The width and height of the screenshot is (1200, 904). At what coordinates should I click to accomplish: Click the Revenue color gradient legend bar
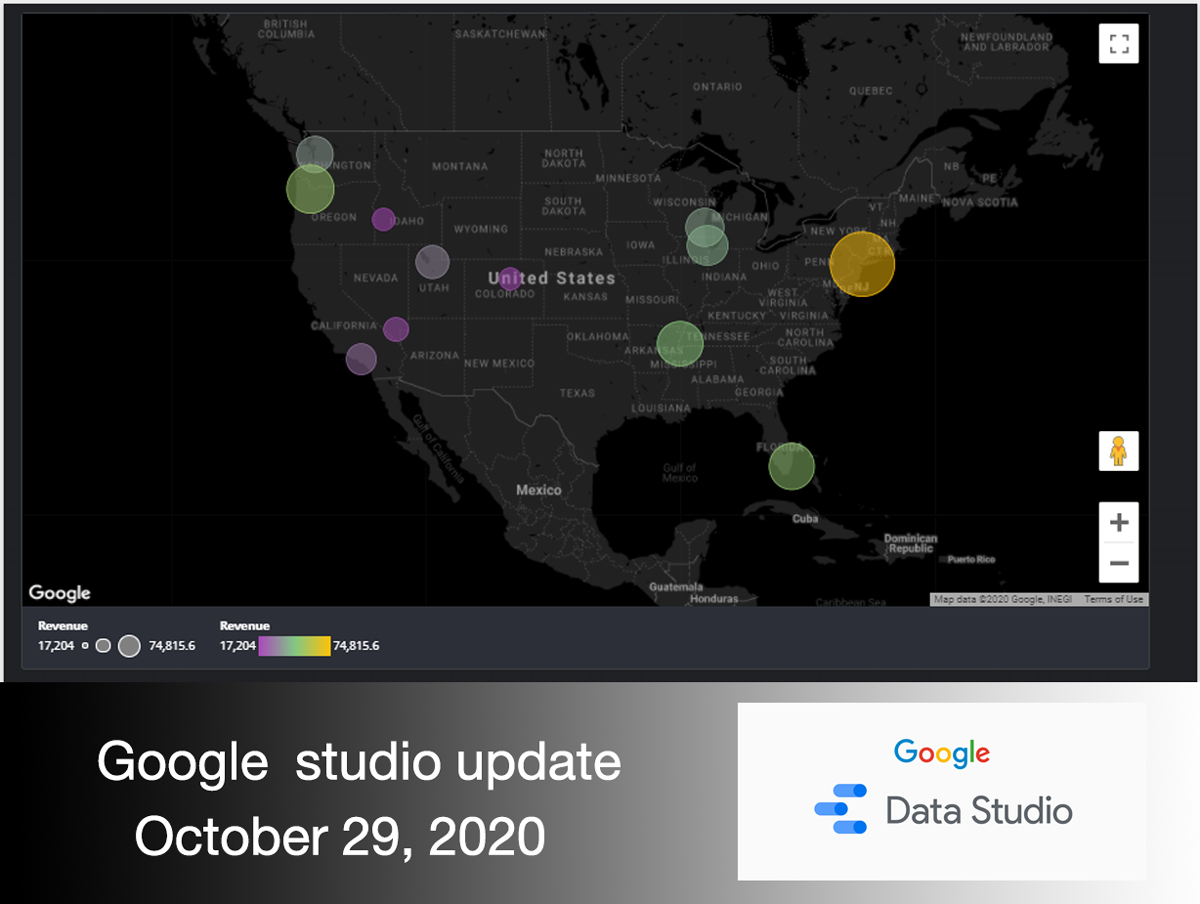294,646
